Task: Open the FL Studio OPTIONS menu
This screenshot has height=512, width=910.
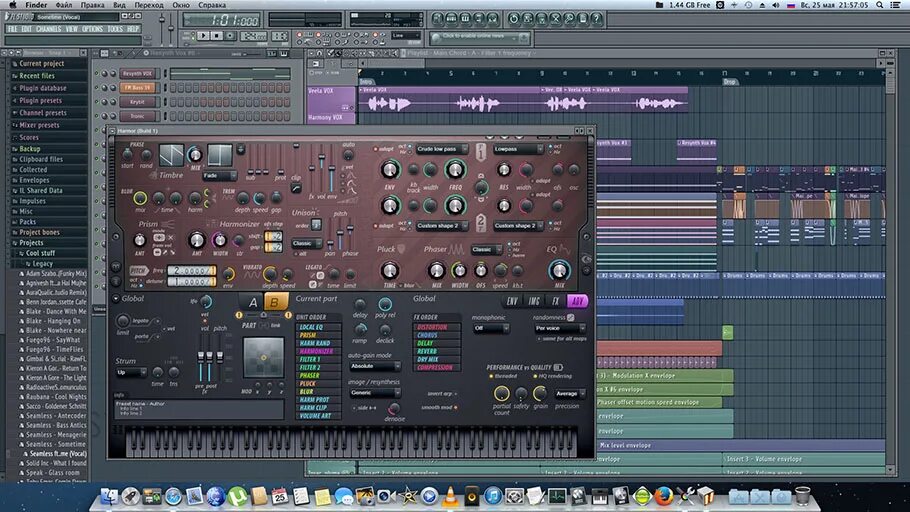Action: point(92,28)
